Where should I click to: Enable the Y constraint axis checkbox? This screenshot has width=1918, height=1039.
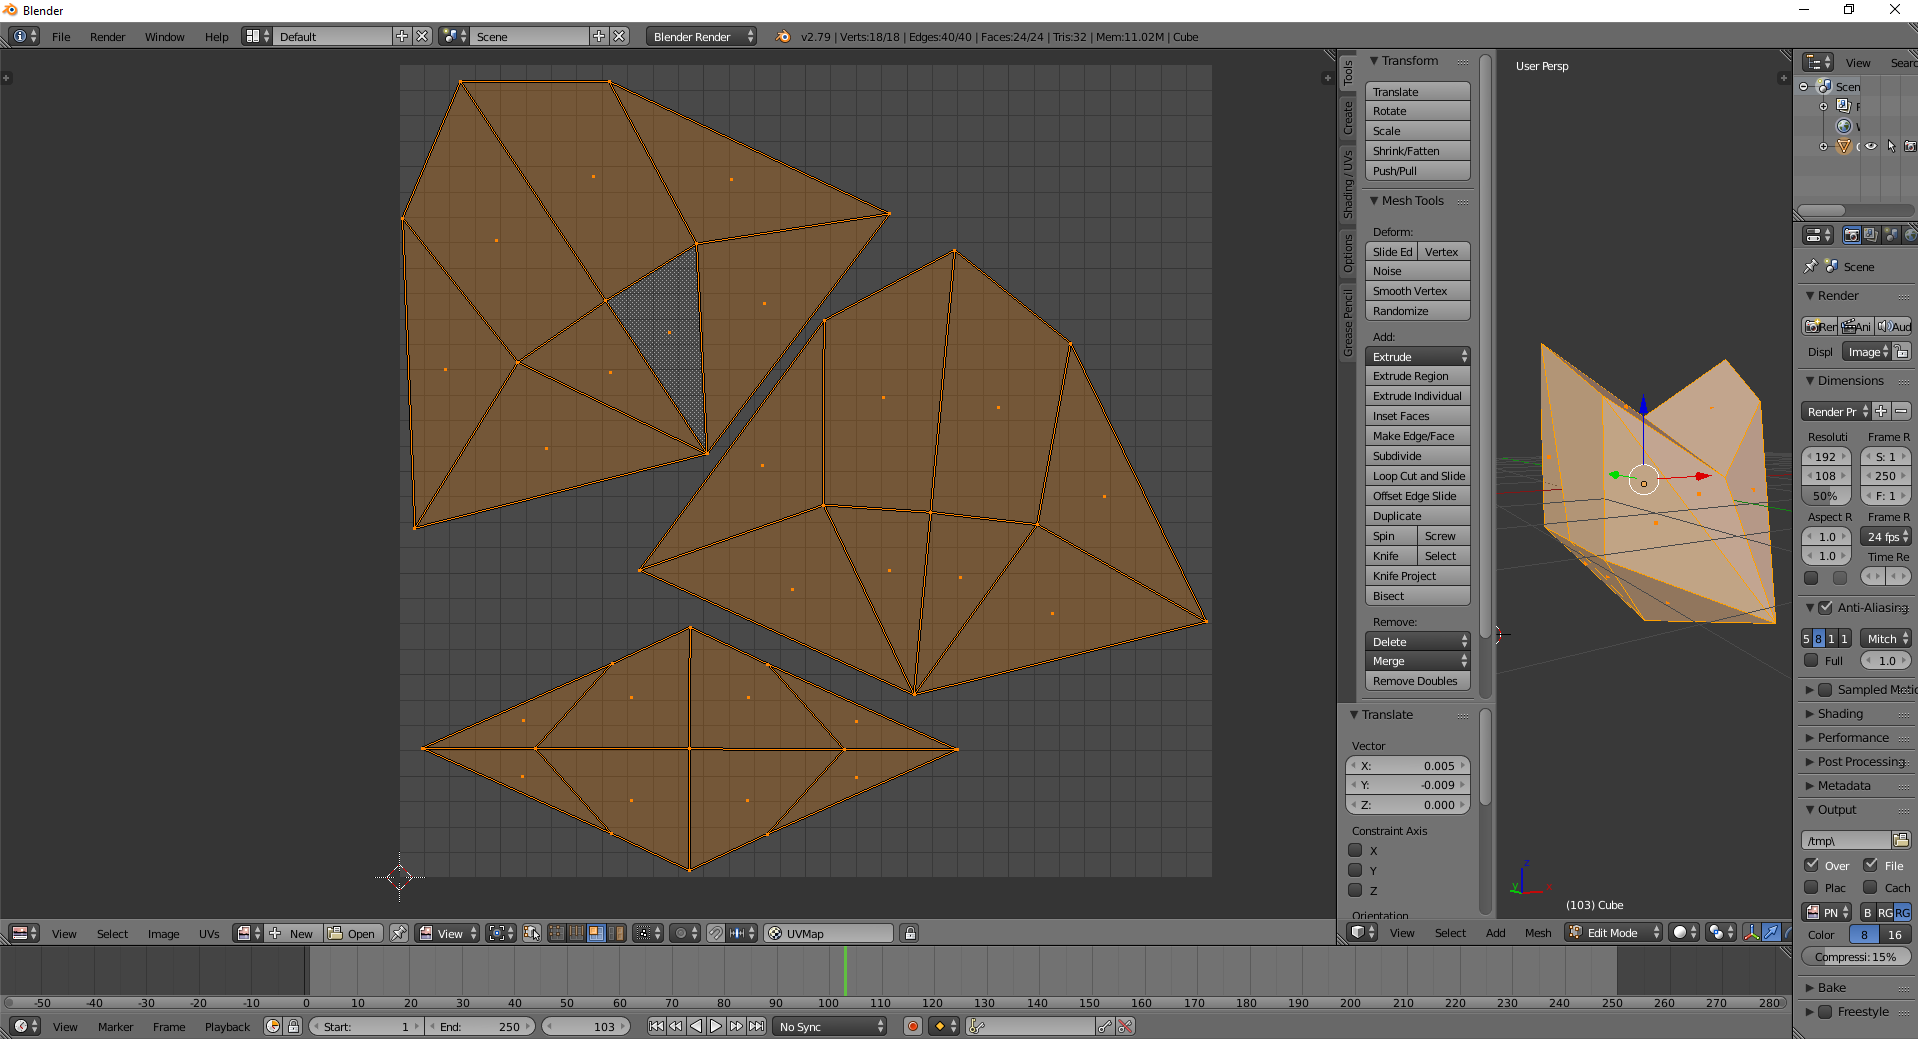pos(1356,870)
